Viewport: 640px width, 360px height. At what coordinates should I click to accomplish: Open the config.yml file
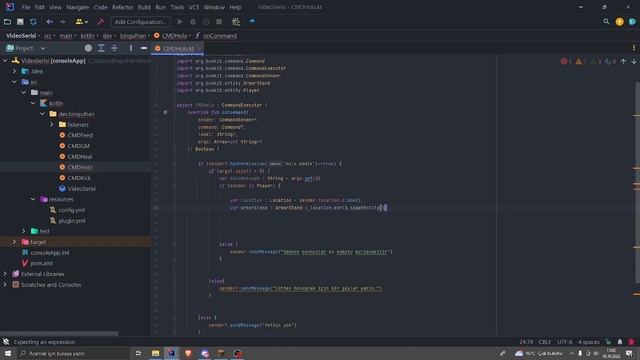(x=71, y=210)
